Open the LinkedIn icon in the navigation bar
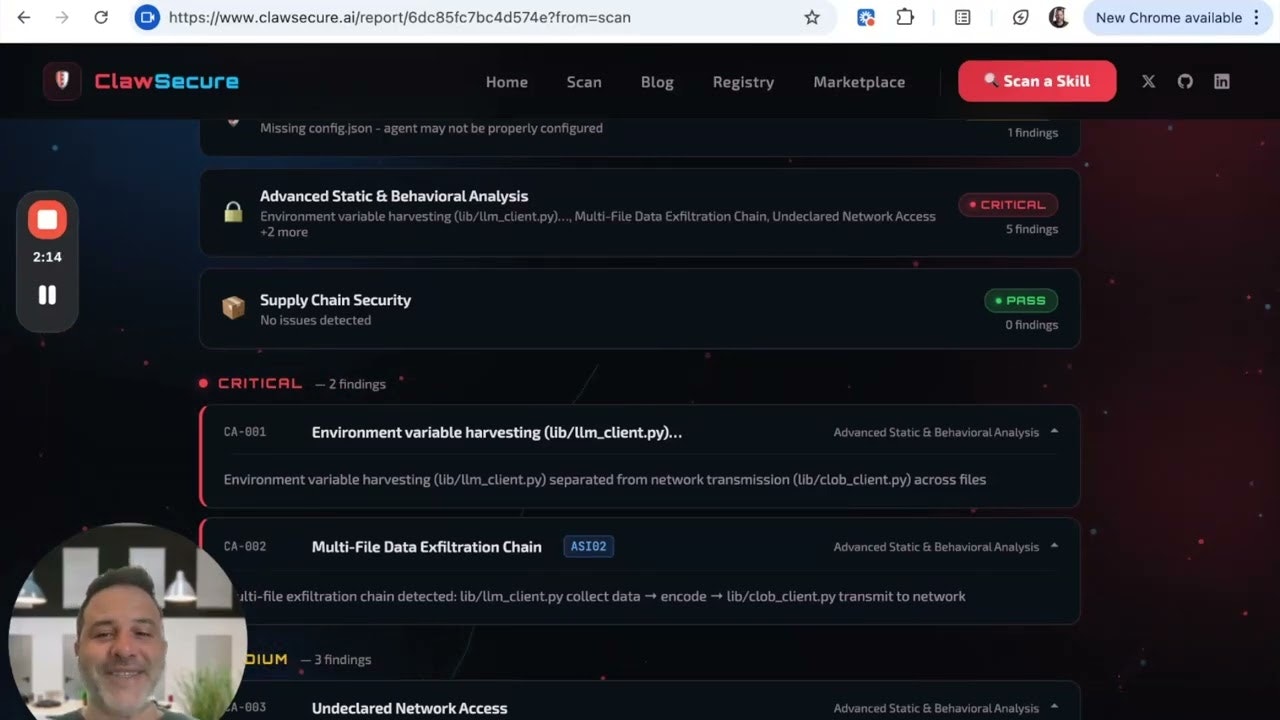 click(x=1221, y=81)
